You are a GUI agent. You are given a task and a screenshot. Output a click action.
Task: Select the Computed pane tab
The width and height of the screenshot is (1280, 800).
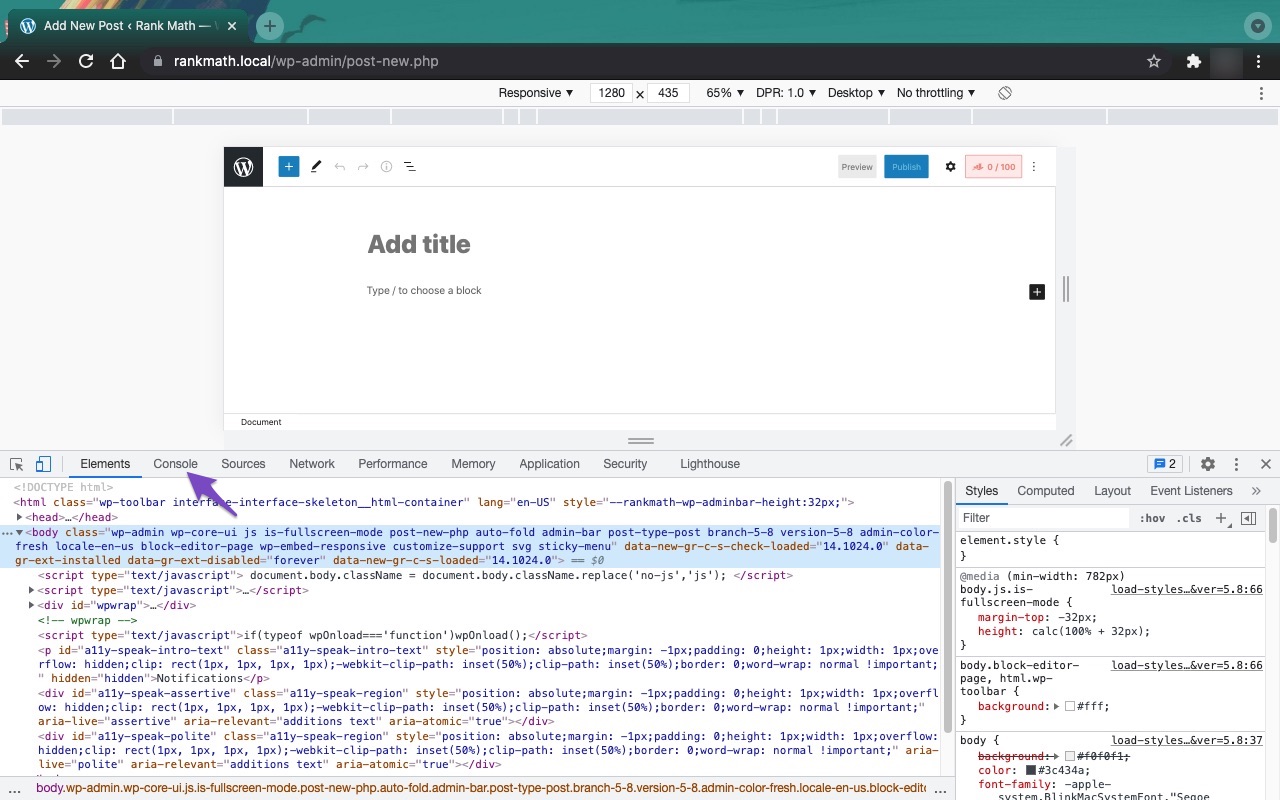[x=1046, y=491]
